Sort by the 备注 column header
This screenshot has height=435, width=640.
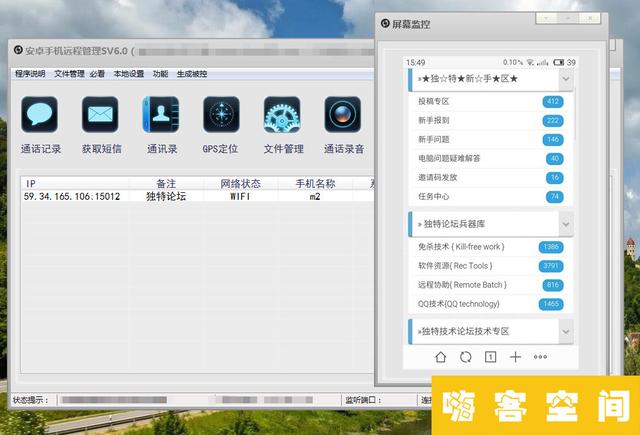(x=166, y=184)
